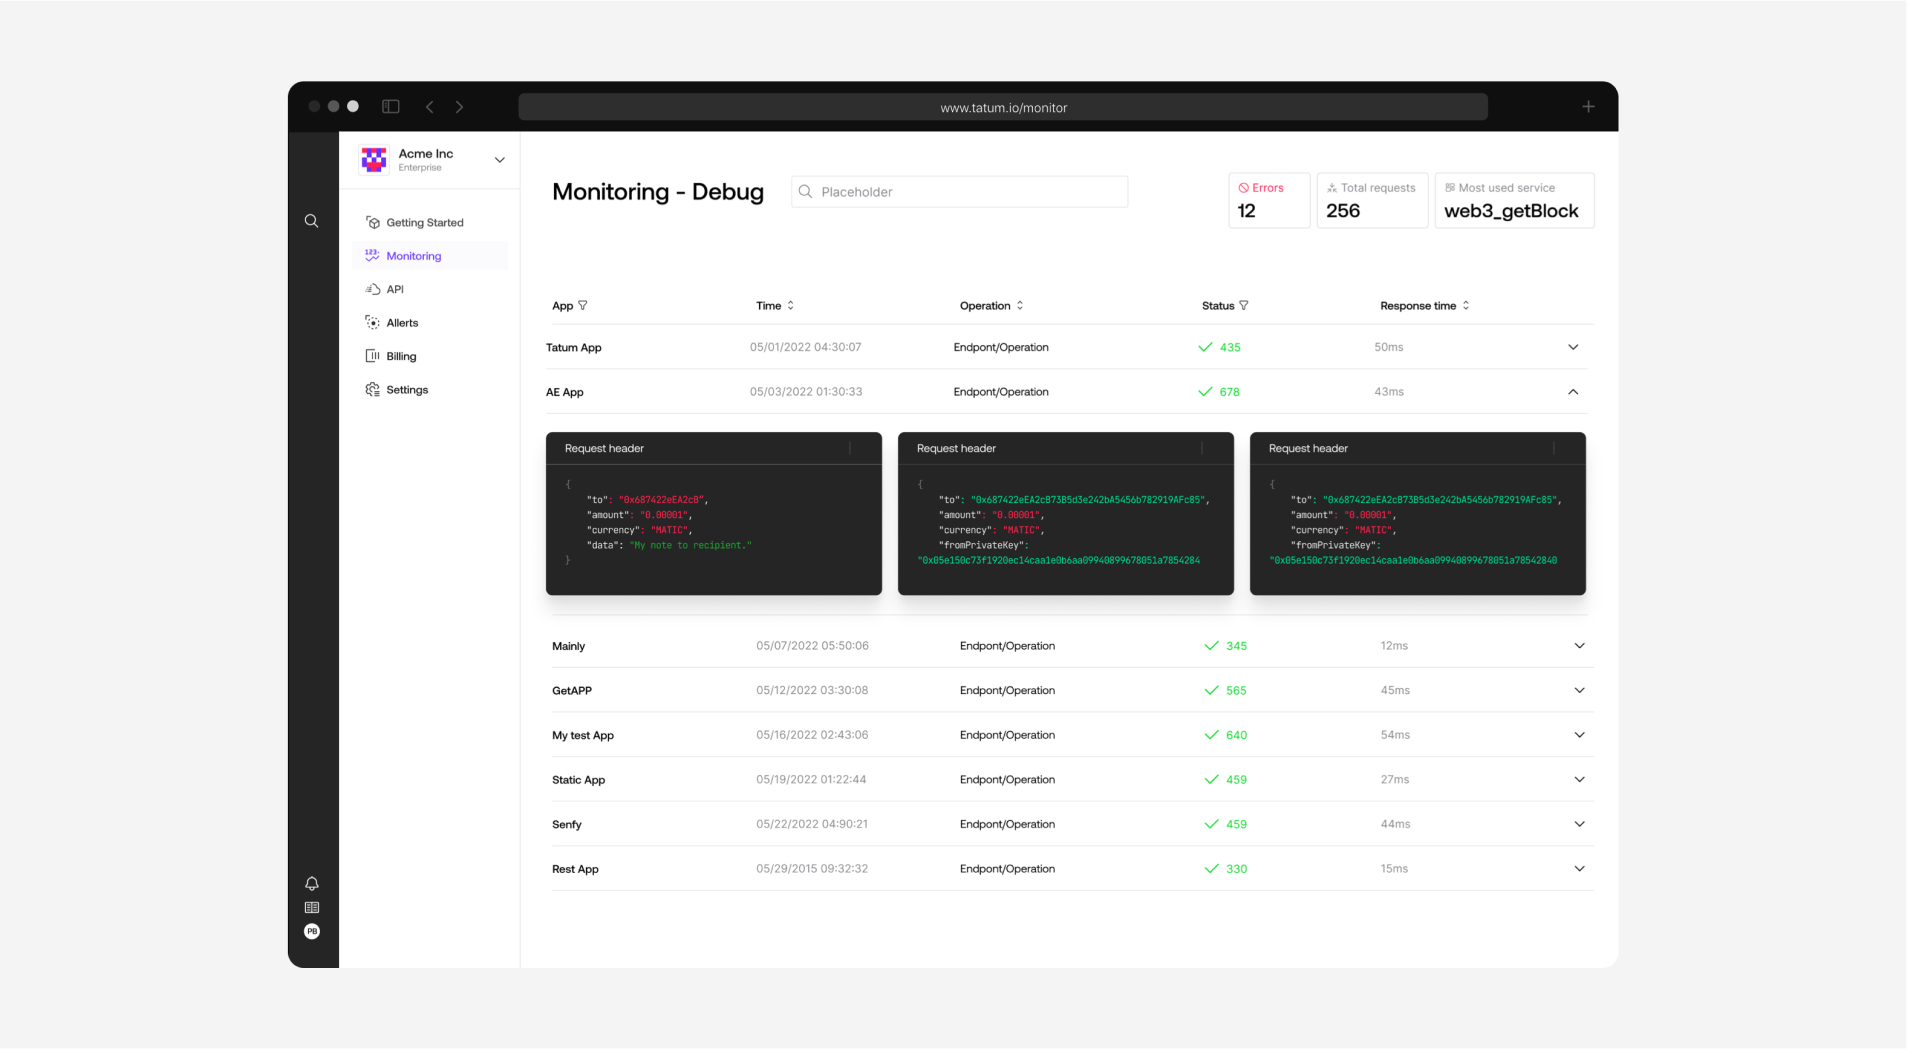Expand the Tatum App row
Viewport: 1907px width, 1049px height.
point(1573,347)
